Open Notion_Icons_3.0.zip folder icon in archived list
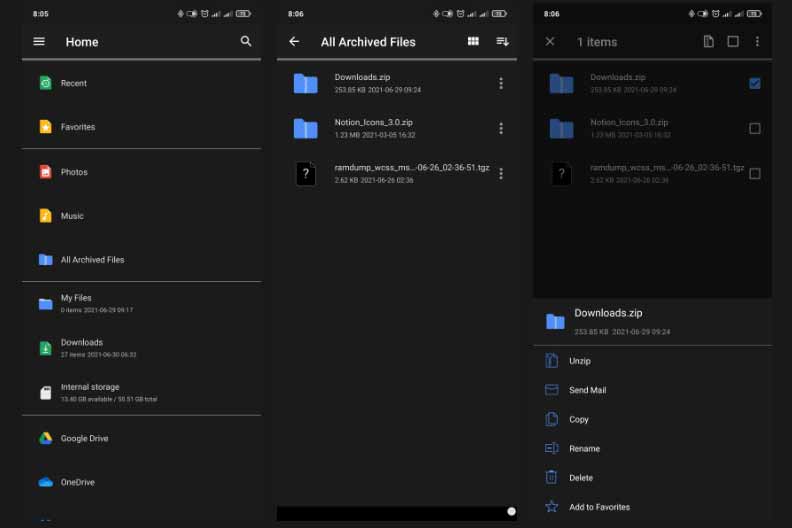The width and height of the screenshot is (792, 528). [306, 128]
